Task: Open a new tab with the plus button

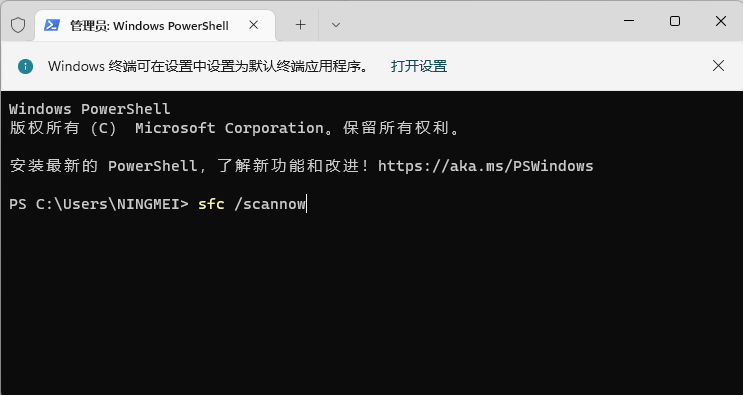Action: coord(300,25)
